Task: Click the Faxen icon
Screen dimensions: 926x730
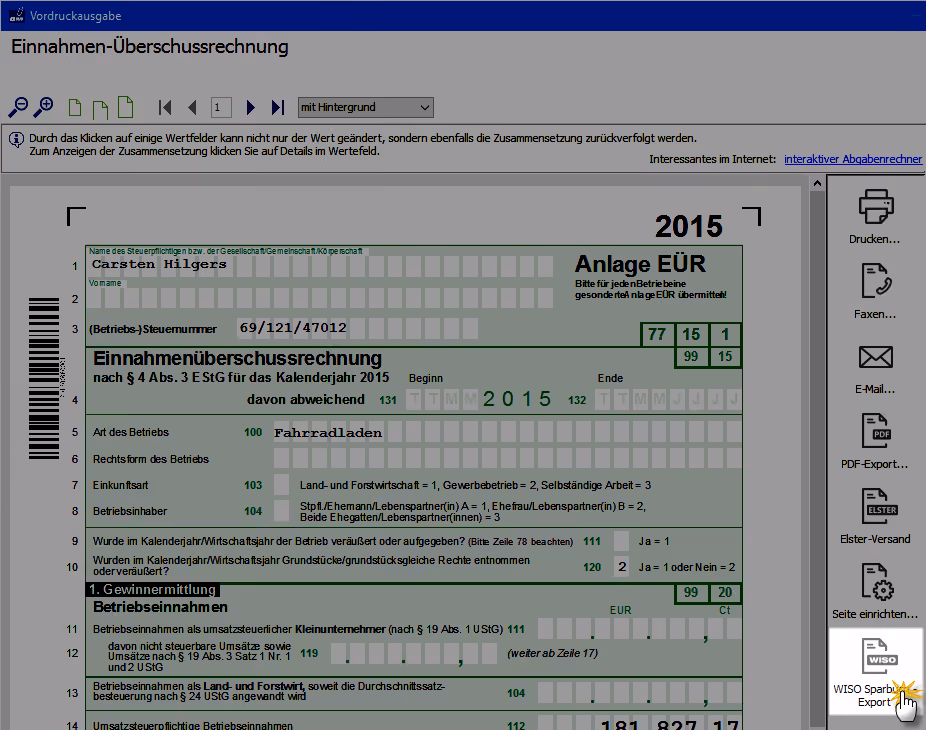Action: [x=876, y=281]
